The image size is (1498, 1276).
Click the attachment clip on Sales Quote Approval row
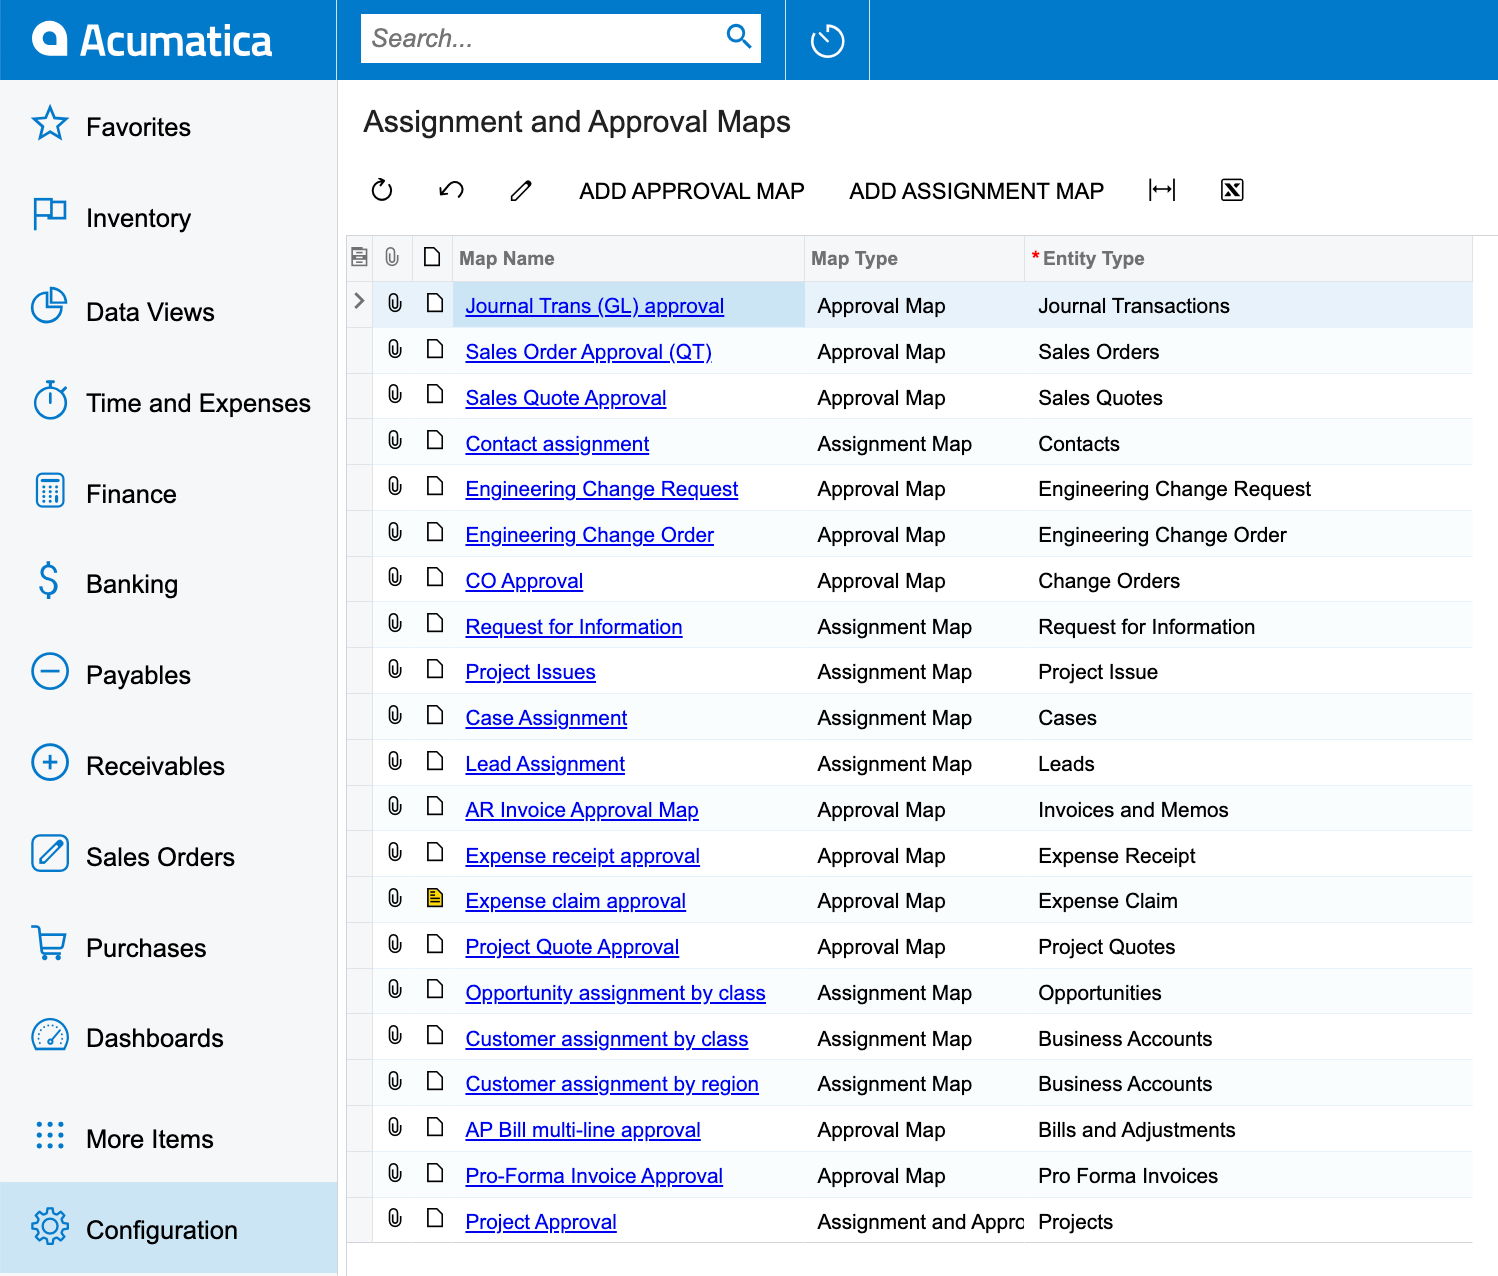pos(395,394)
